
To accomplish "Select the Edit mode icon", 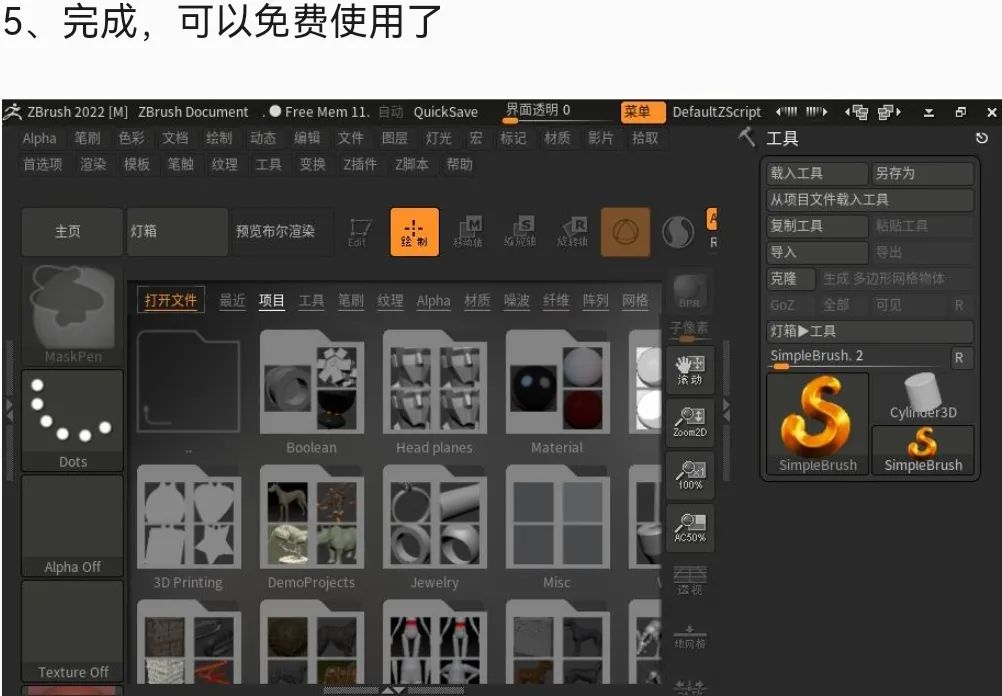I will coord(359,232).
